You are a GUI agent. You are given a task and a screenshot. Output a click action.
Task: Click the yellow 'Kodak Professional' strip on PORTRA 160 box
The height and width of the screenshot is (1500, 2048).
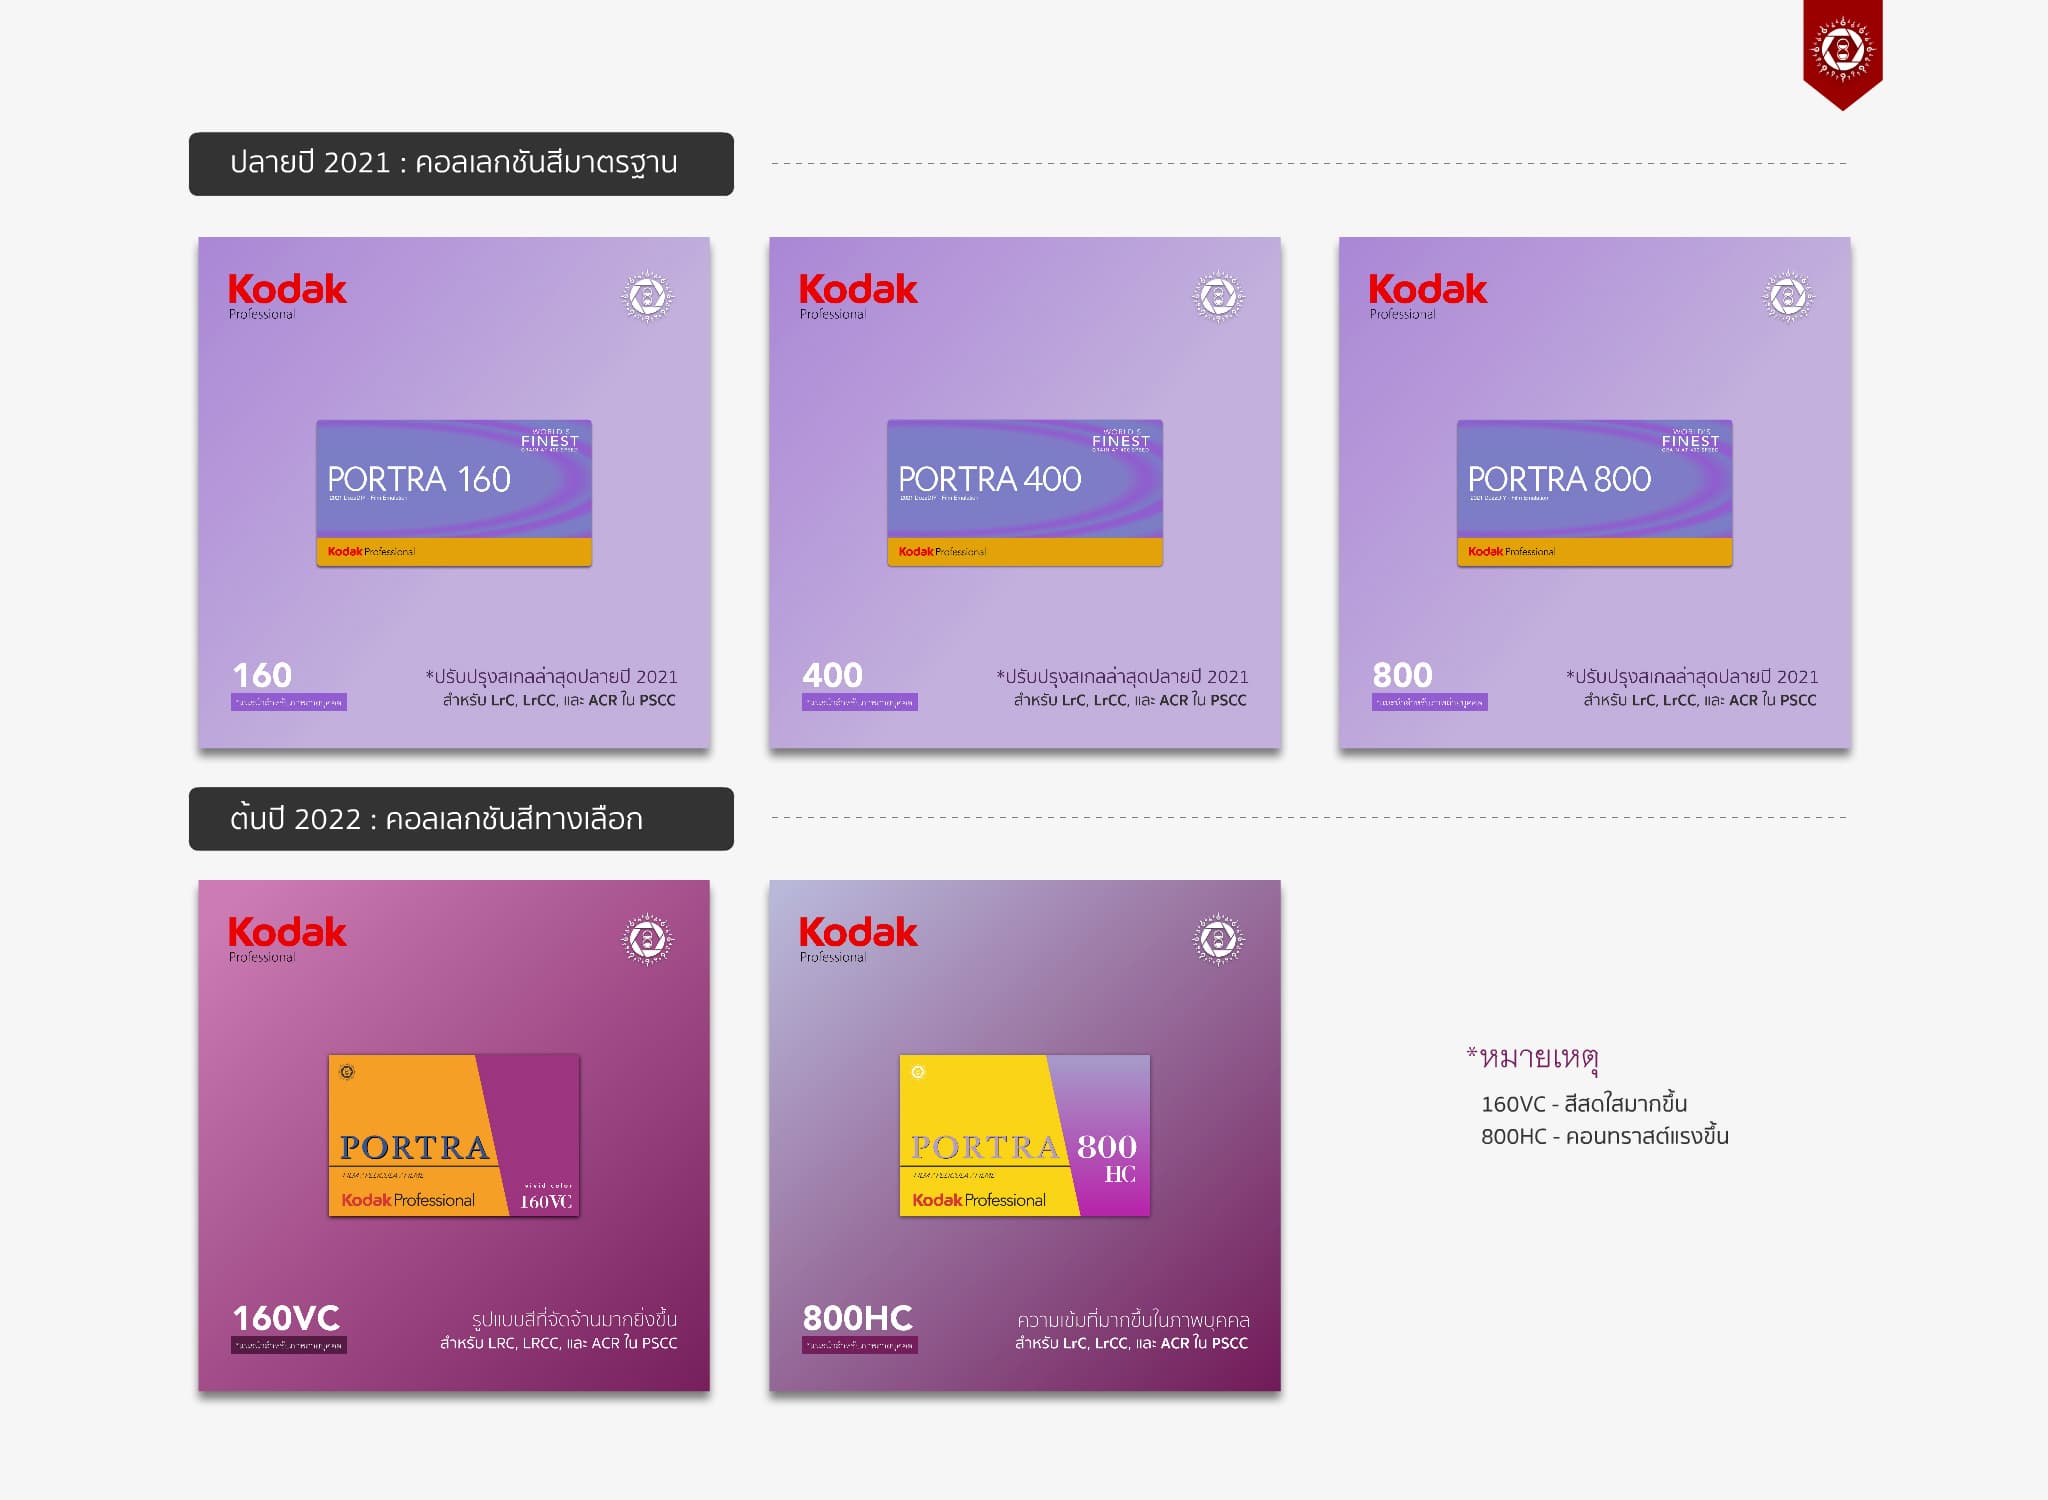click(454, 552)
